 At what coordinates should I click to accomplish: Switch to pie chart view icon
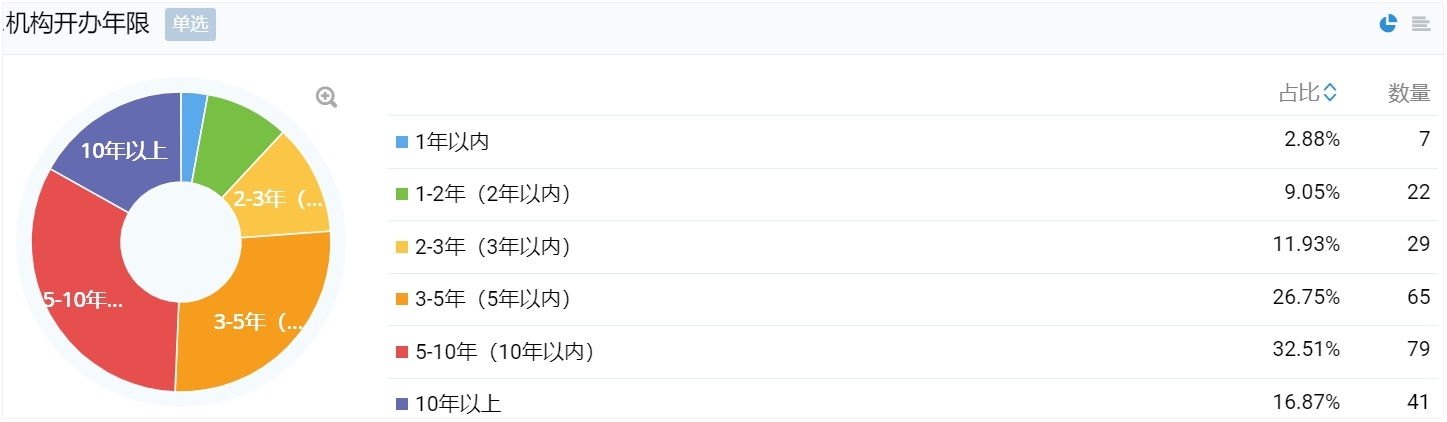click(1388, 23)
